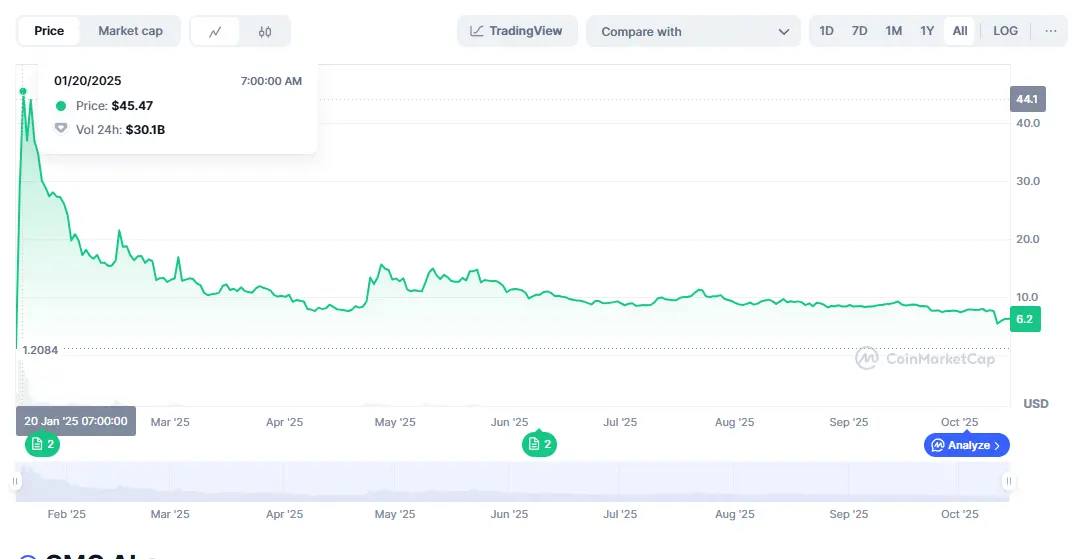Click the news marker near June '25

(x=540, y=444)
